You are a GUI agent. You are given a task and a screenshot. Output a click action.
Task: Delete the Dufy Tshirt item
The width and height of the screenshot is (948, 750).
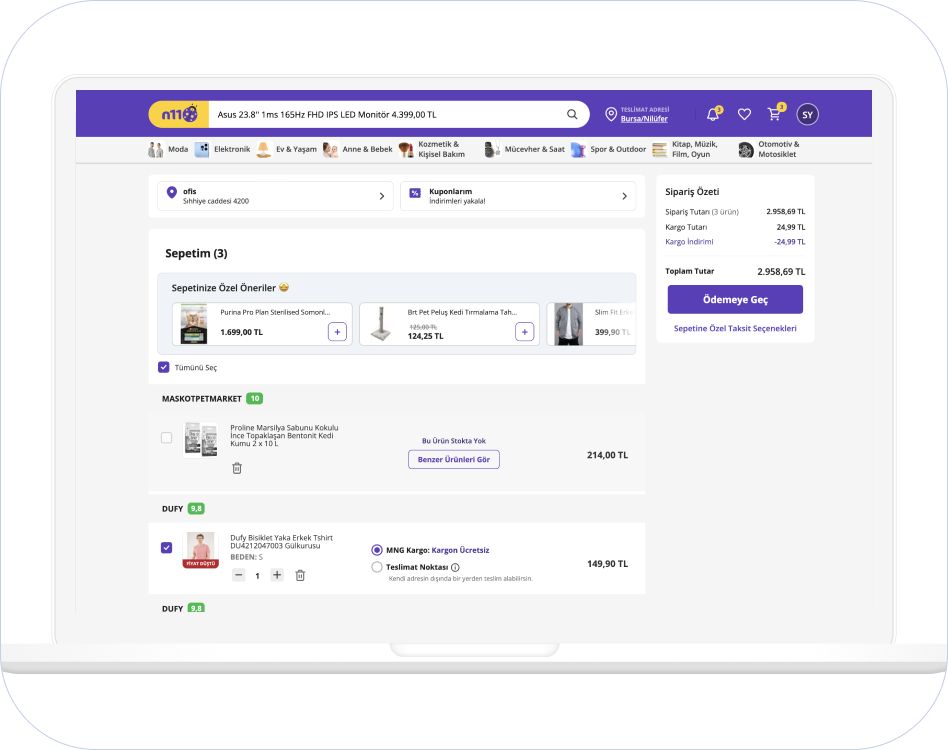pos(300,575)
